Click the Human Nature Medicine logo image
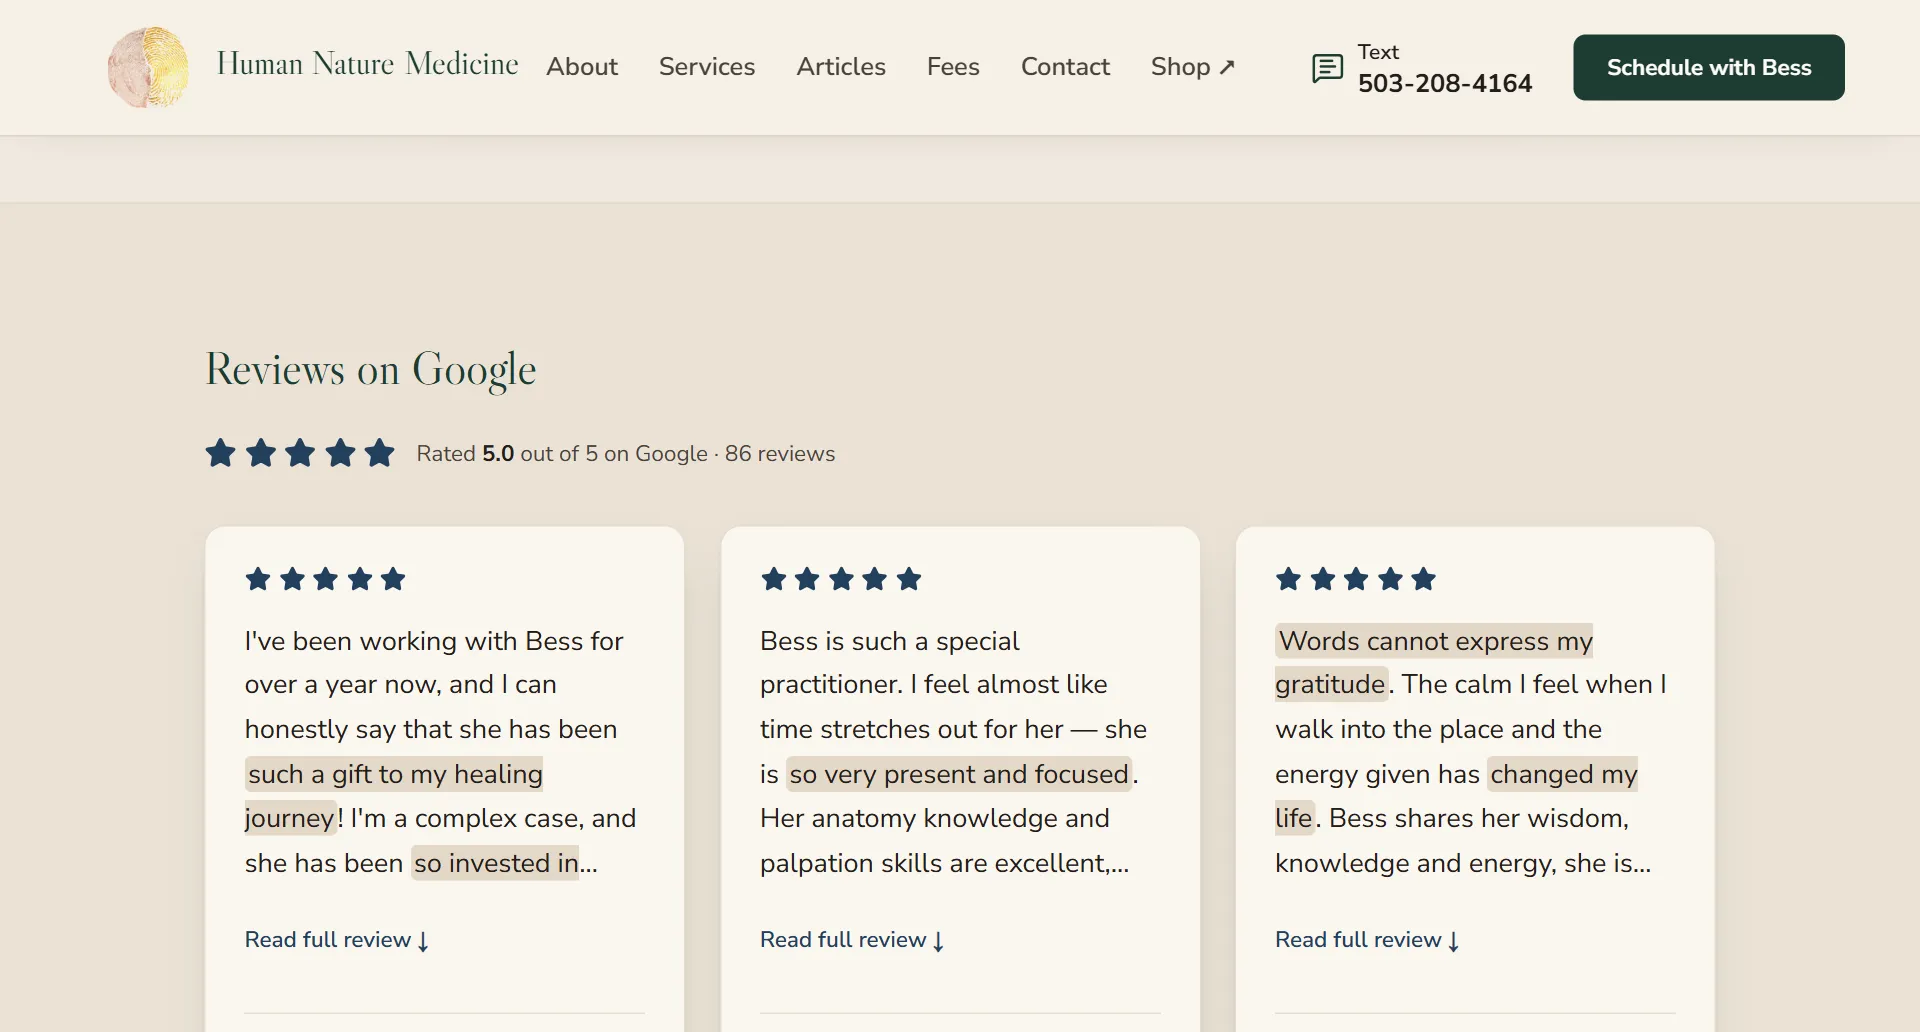Screen dimensions: 1920x1032 pyautogui.click(x=148, y=67)
